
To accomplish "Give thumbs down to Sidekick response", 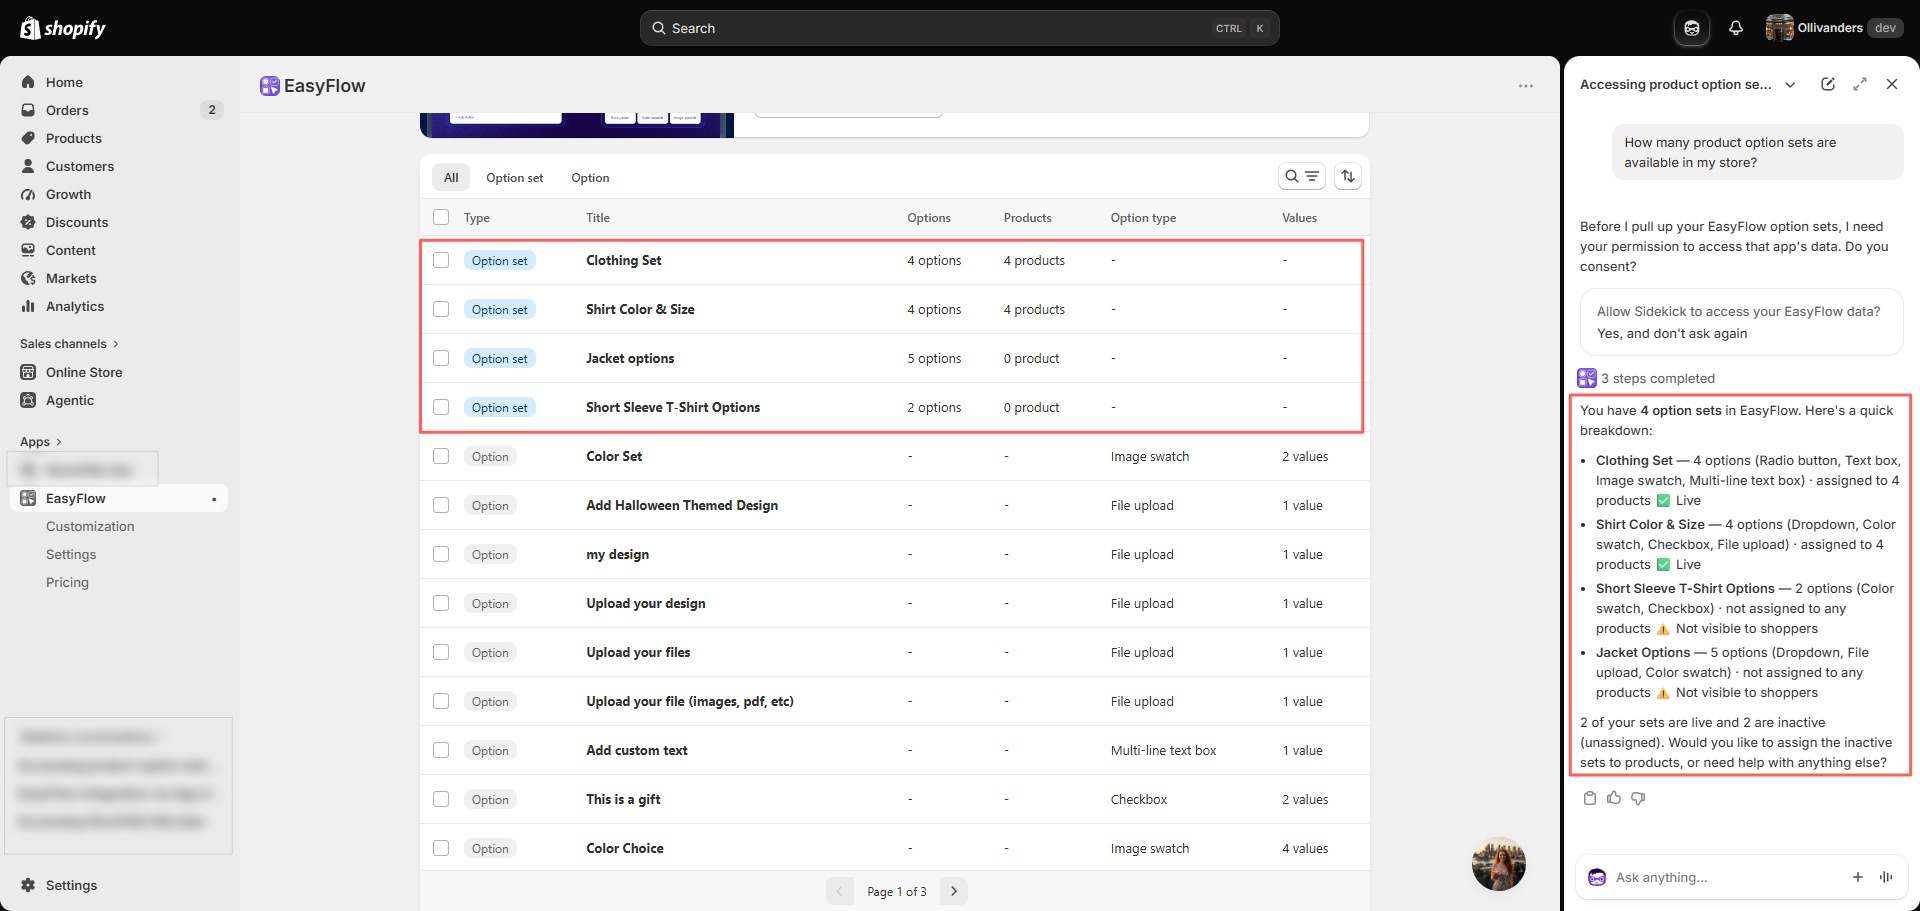I will (x=1638, y=798).
